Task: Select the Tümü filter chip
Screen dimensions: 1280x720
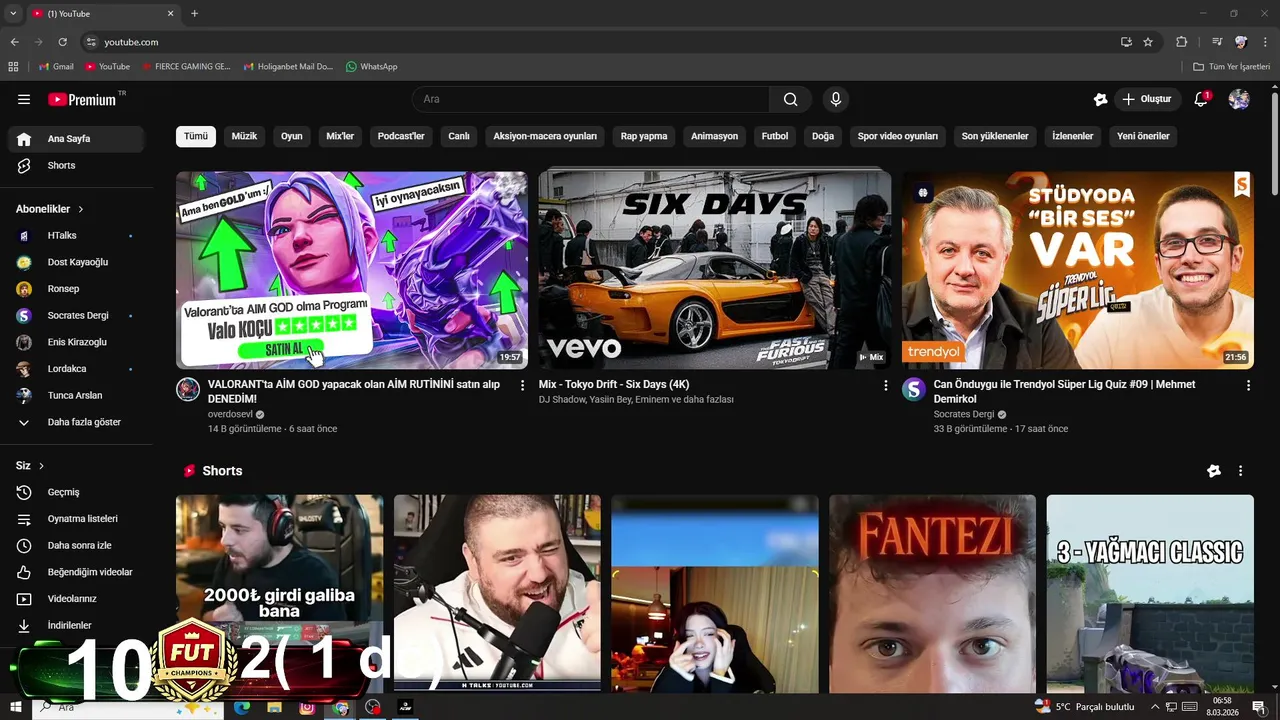Action: pyautogui.click(x=196, y=136)
